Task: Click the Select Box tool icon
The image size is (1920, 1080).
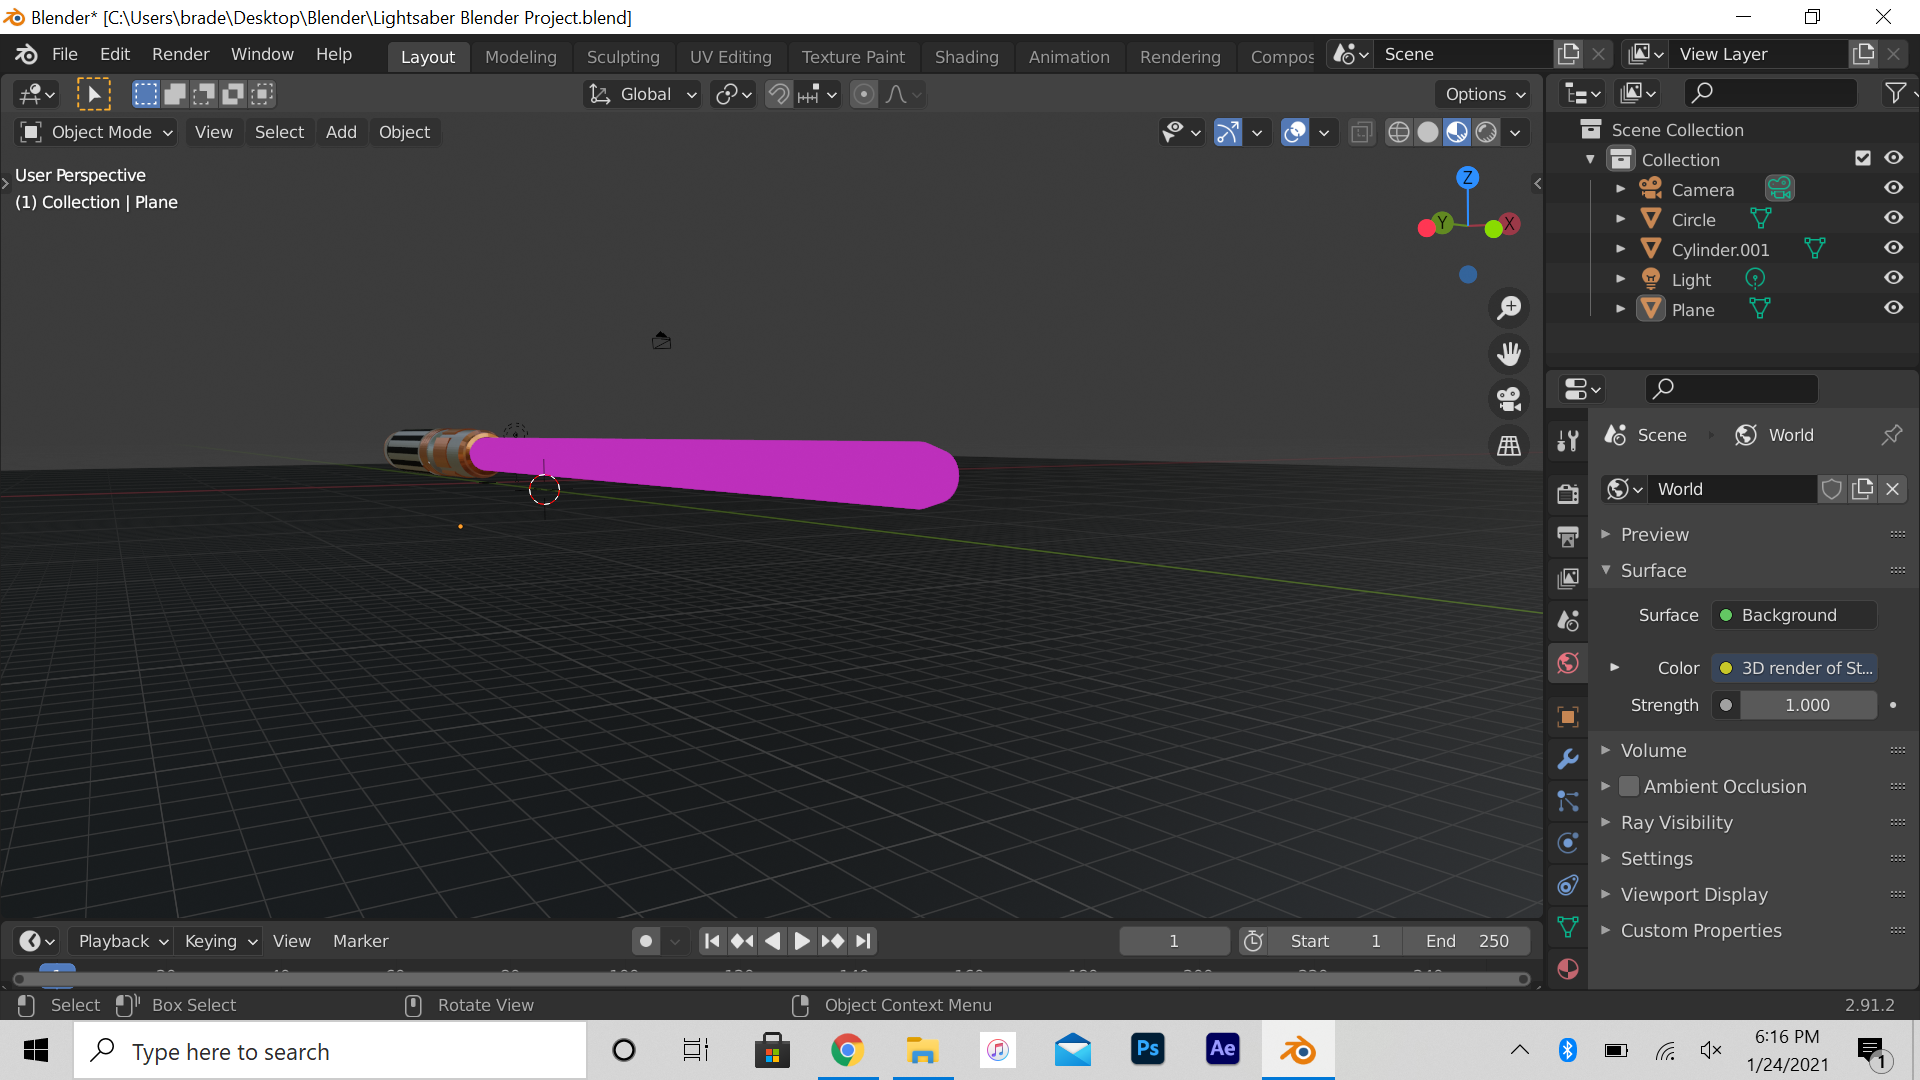Action: (x=93, y=94)
